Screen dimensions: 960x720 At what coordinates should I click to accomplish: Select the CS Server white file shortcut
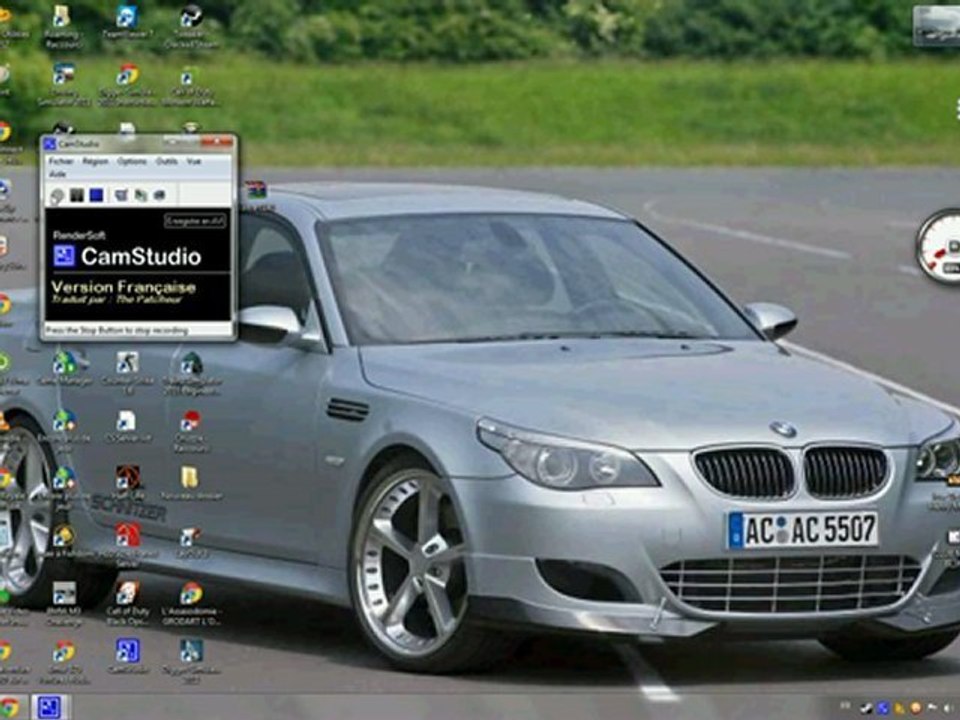pos(126,426)
